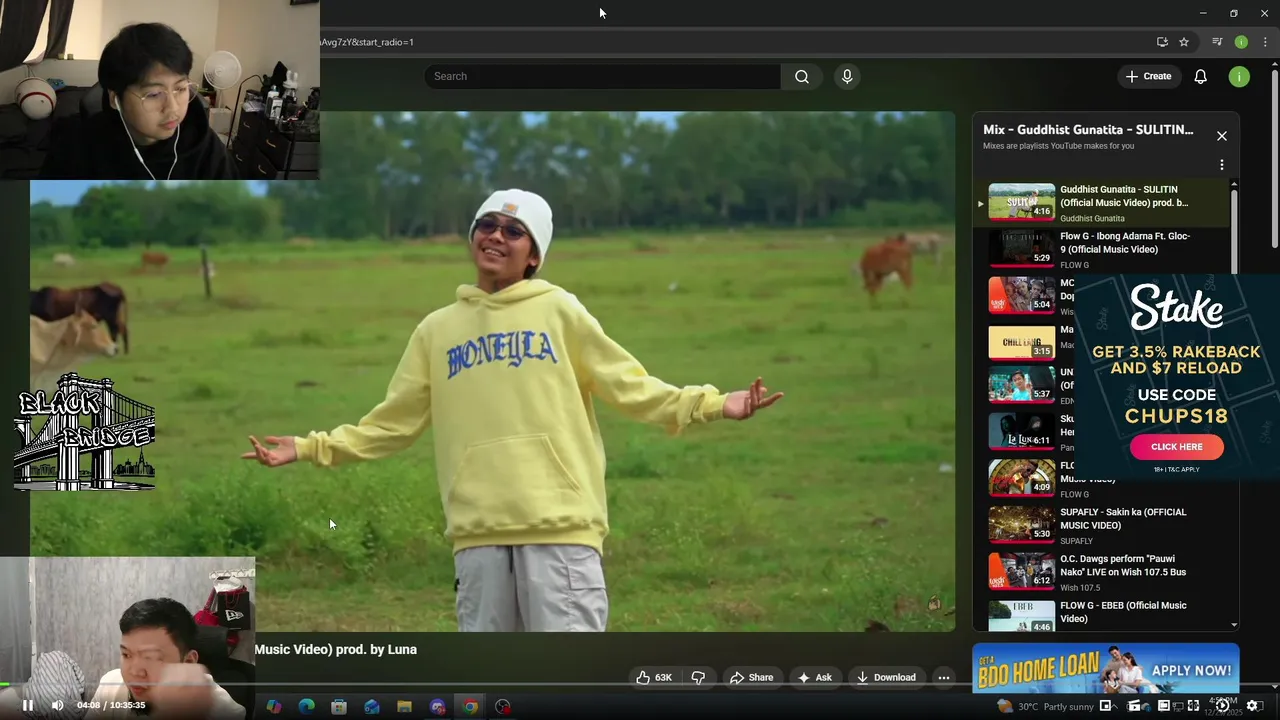
Task: Dislike the video with thumbs-down
Action: click(698, 677)
